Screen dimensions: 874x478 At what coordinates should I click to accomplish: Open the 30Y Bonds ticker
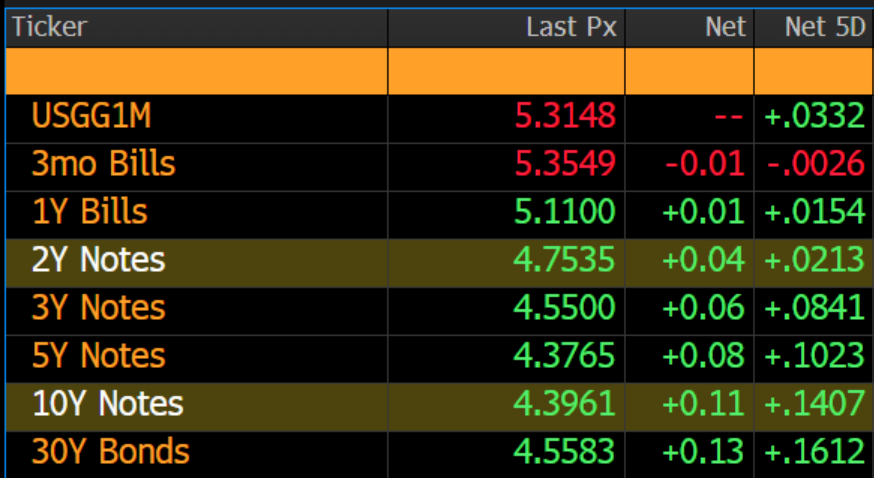(x=110, y=451)
